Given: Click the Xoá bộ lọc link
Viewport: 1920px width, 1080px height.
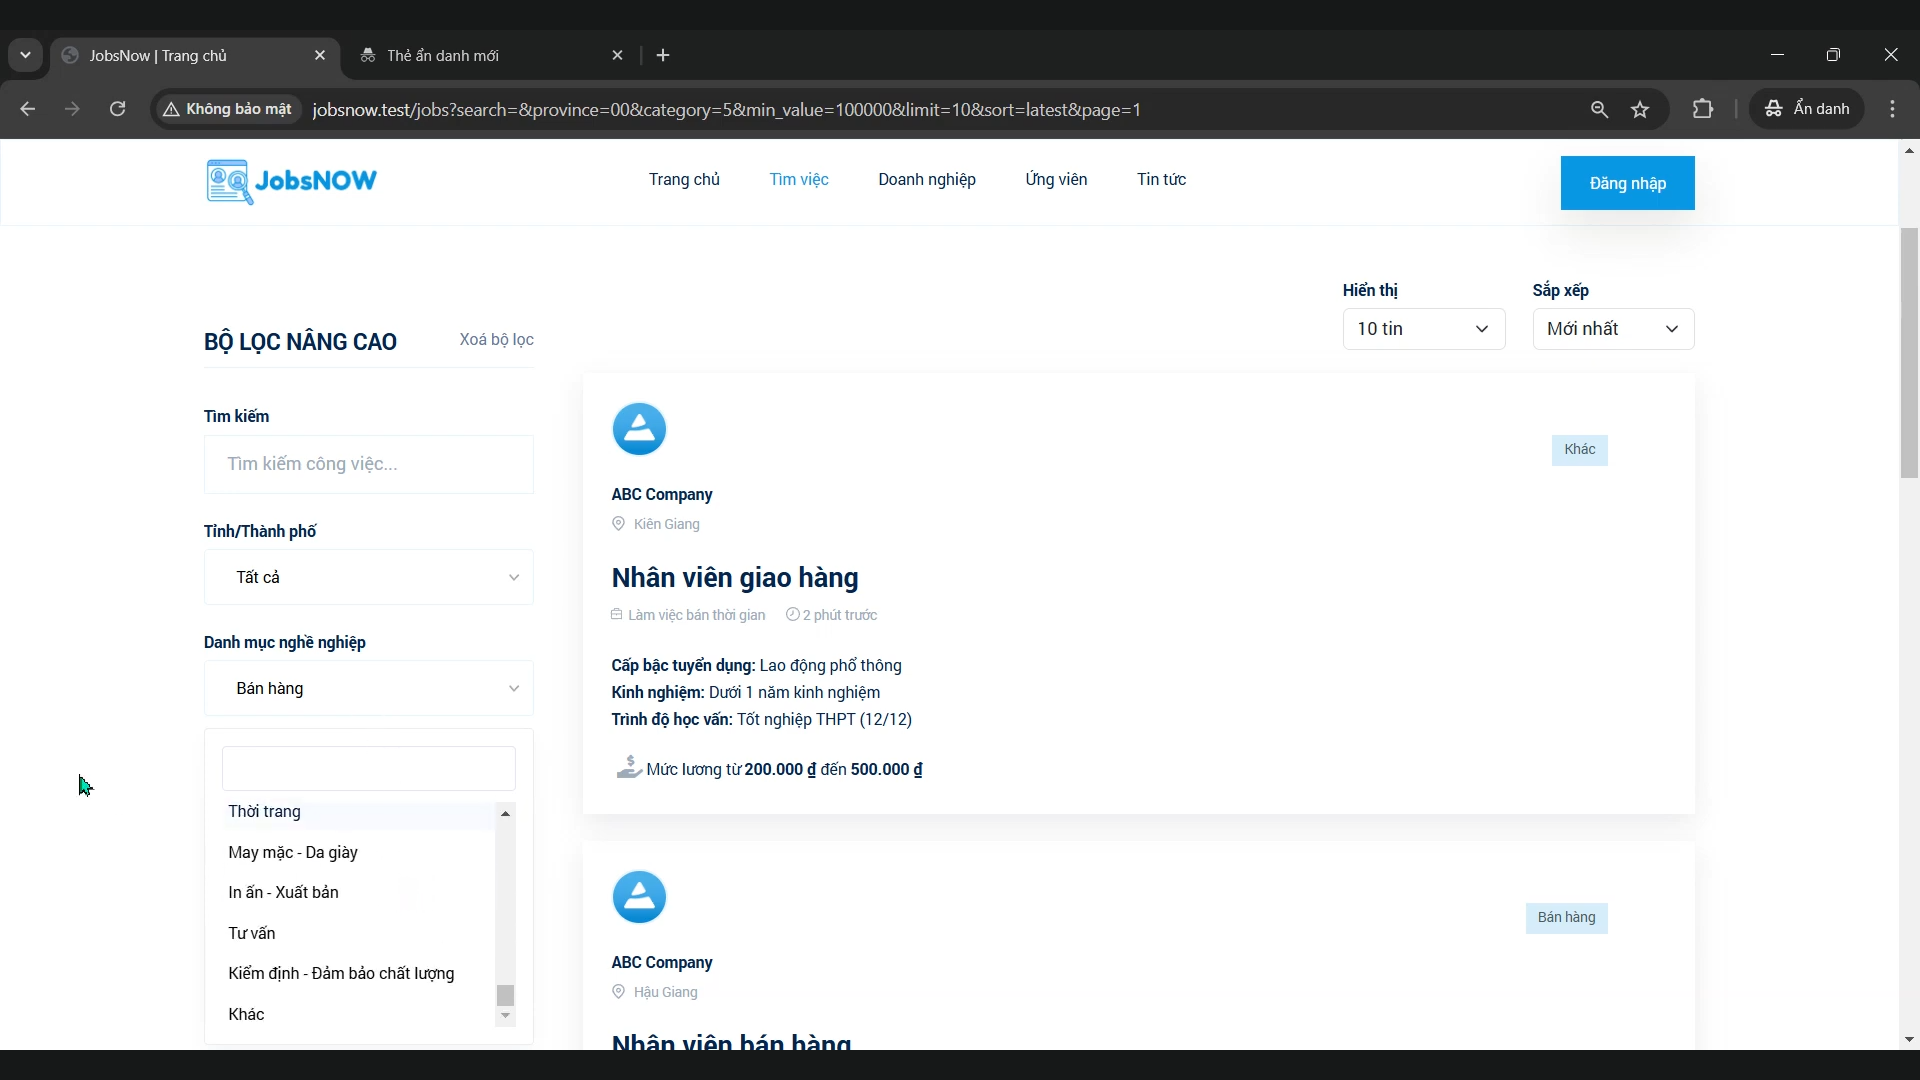Looking at the screenshot, I should (x=496, y=340).
